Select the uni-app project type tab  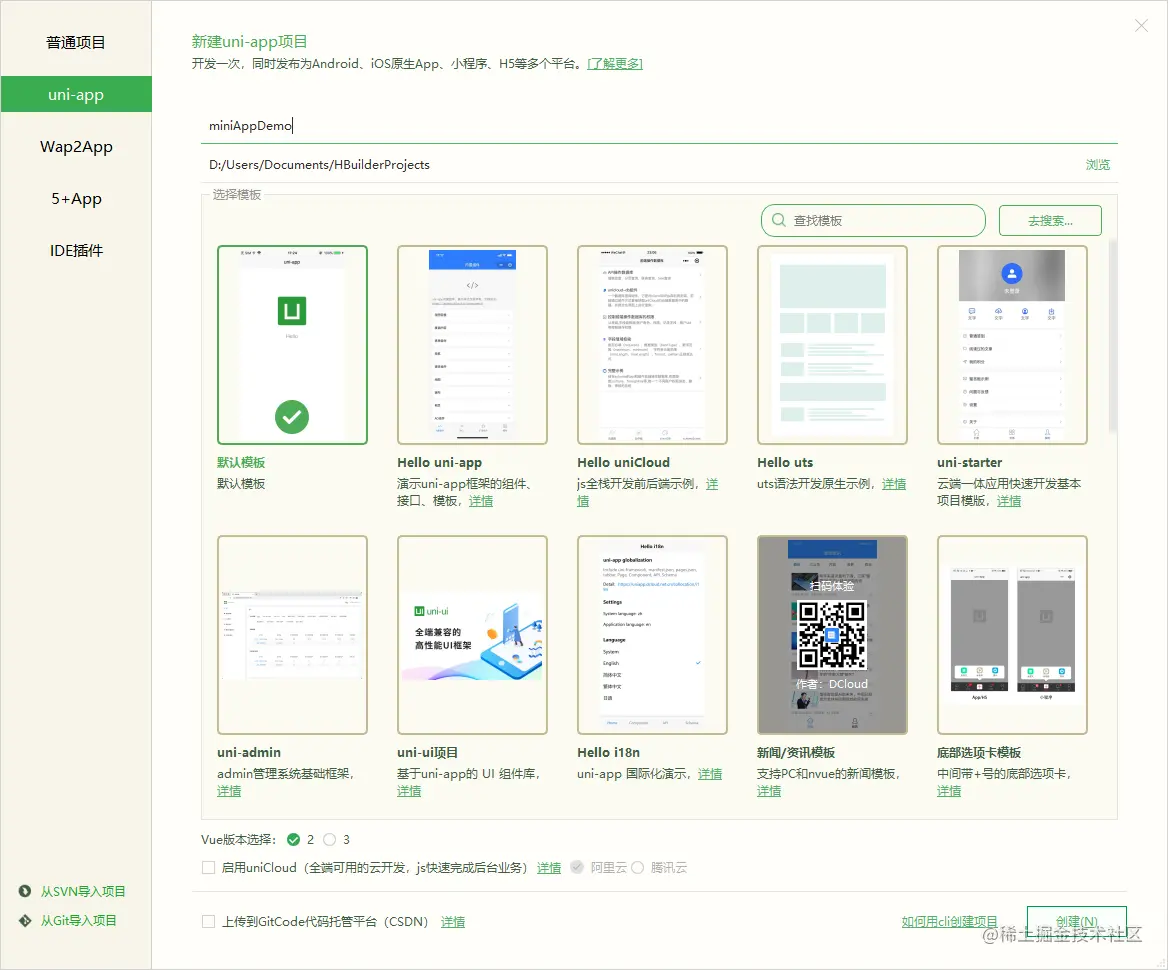(x=75, y=95)
